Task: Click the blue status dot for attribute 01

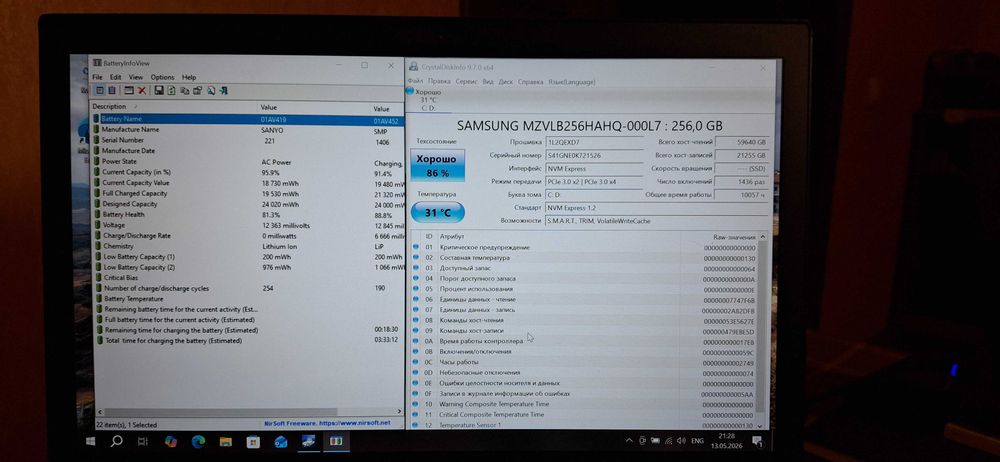Action: pyautogui.click(x=416, y=247)
